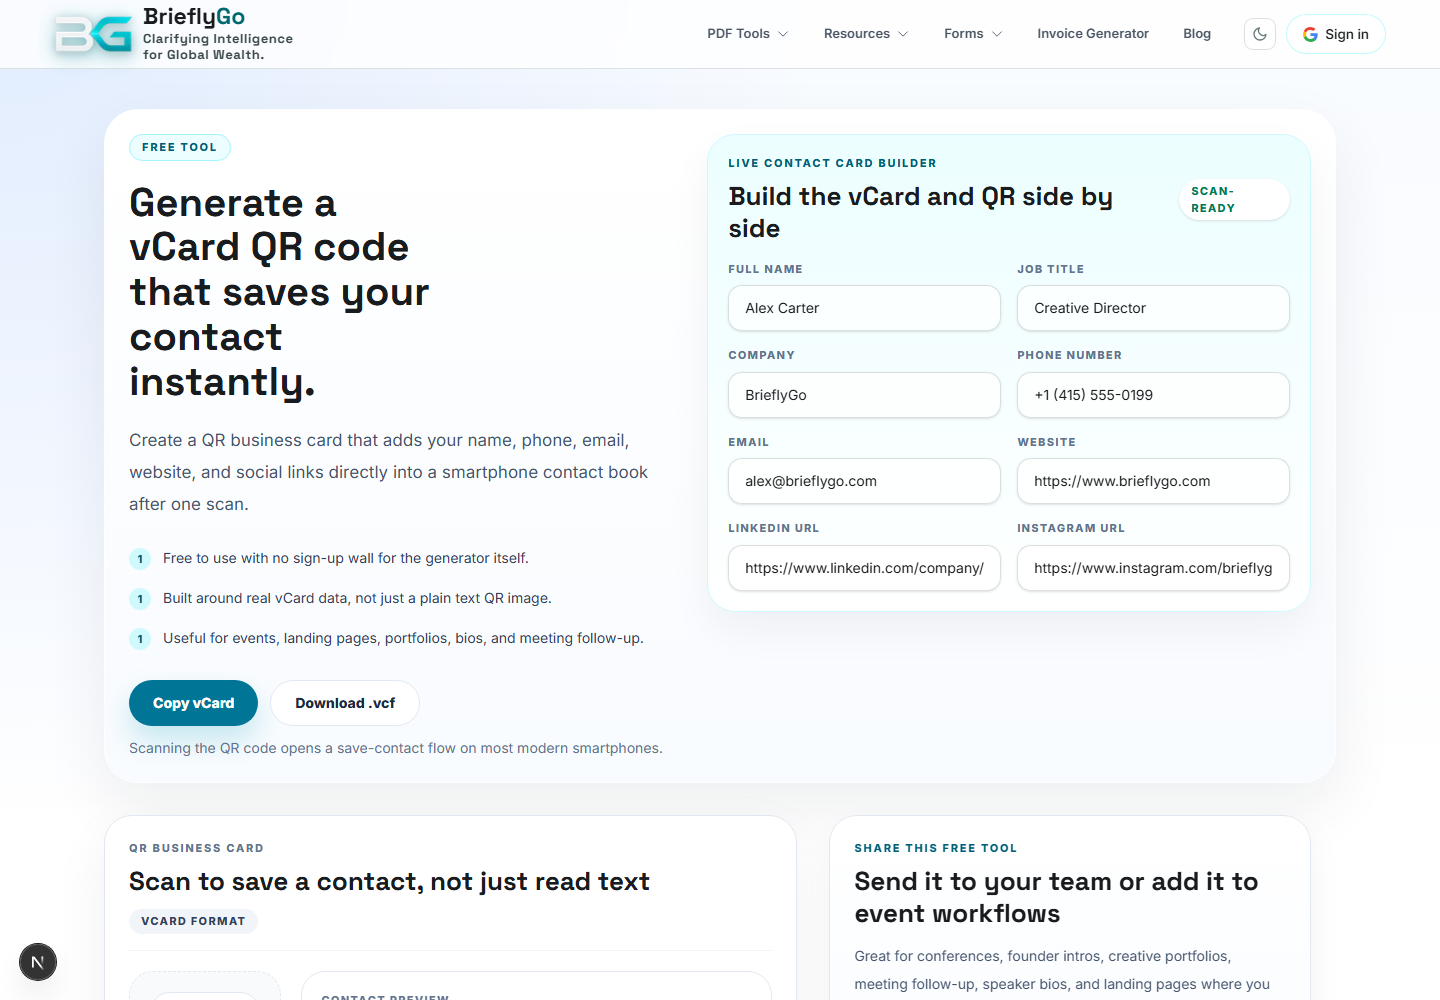Edit the Website URL input field

[x=1153, y=481]
